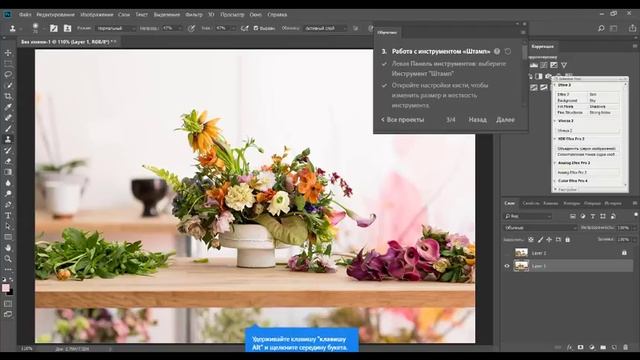Viewport: 640px width, 360px height.
Task: Click the Create new layer icon
Action: pos(614,347)
